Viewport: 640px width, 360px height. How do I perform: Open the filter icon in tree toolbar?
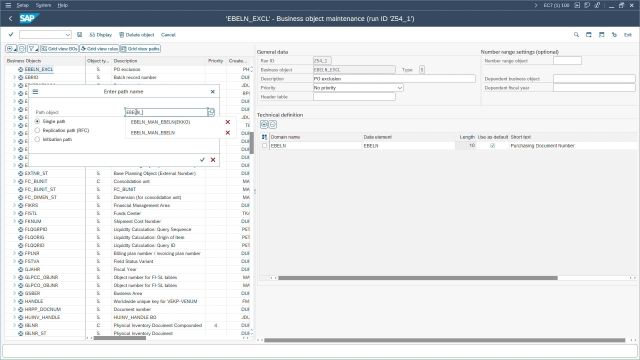point(33,49)
